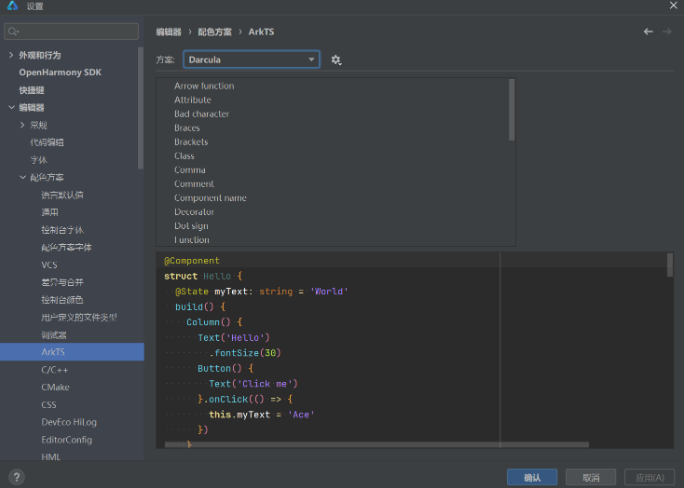Select 通用 under color scheme
Viewport: 684px width, 488px height.
point(50,212)
